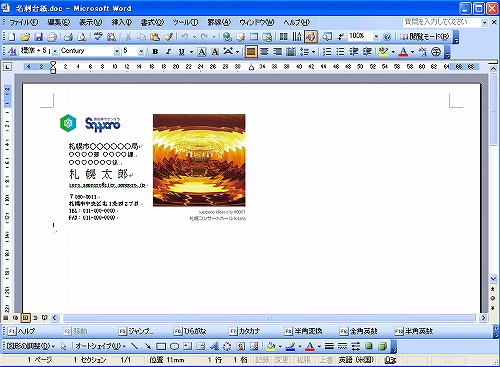
Task: Select the Rectangle drawing tool
Action: point(161,346)
